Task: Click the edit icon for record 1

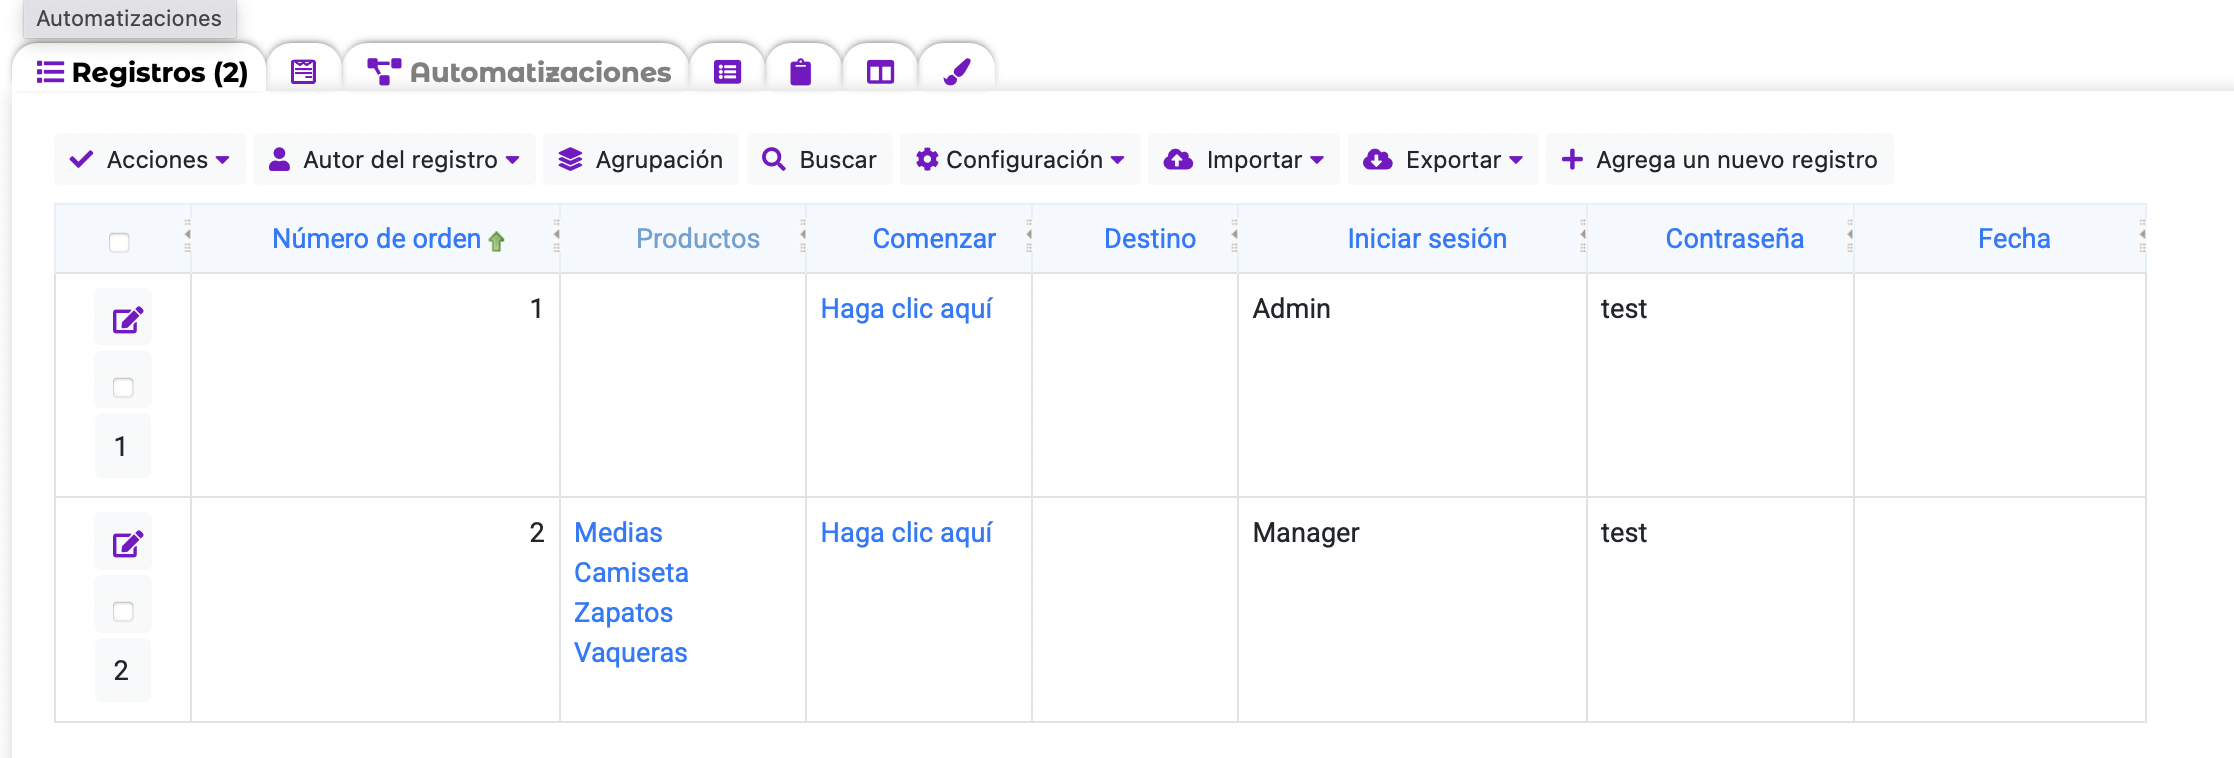Action: (127, 321)
